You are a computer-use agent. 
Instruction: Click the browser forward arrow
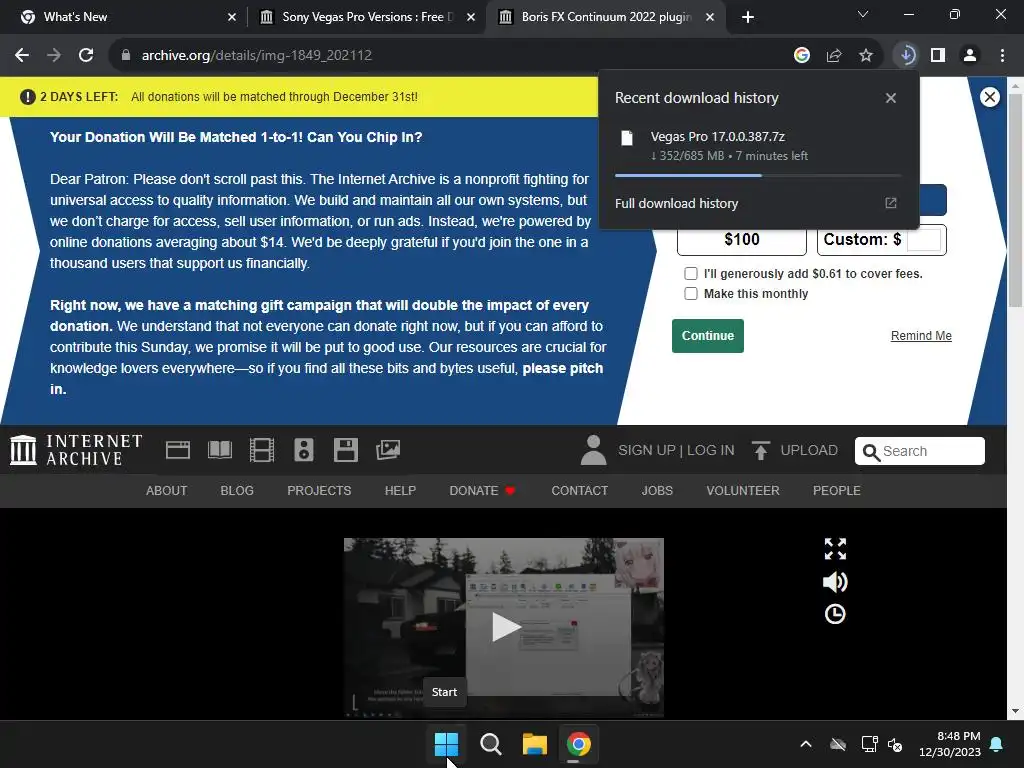[x=54, y=56]
